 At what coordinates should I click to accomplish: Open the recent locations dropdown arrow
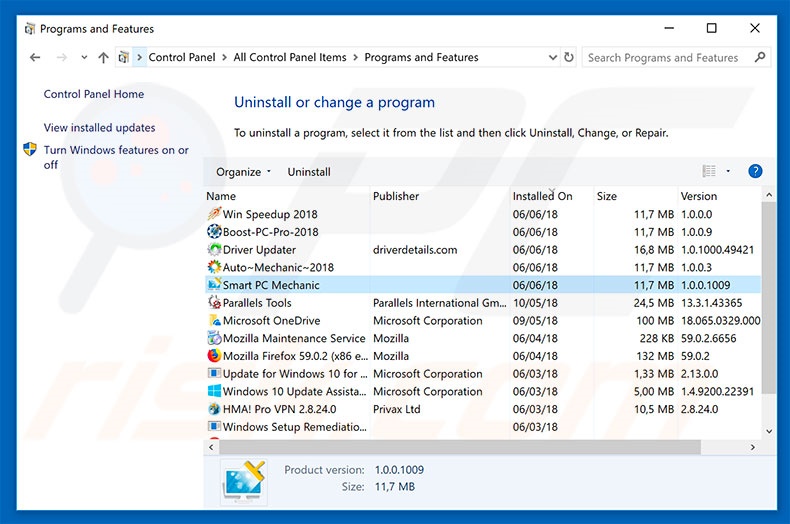coord(84,57)
